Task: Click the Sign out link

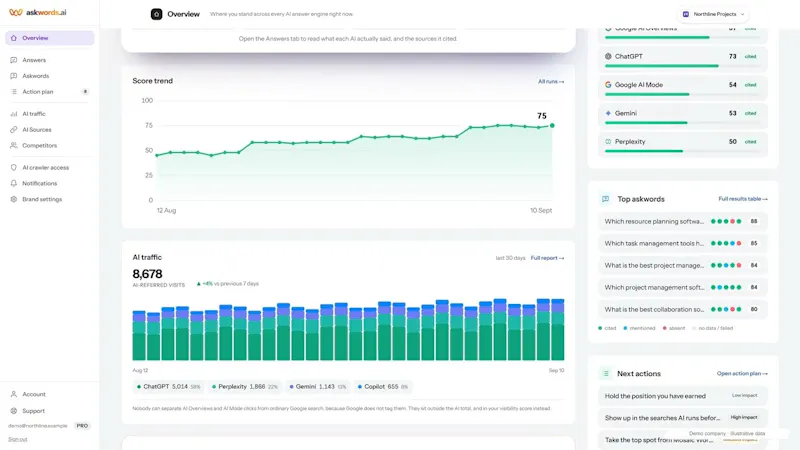Action: 18,439
